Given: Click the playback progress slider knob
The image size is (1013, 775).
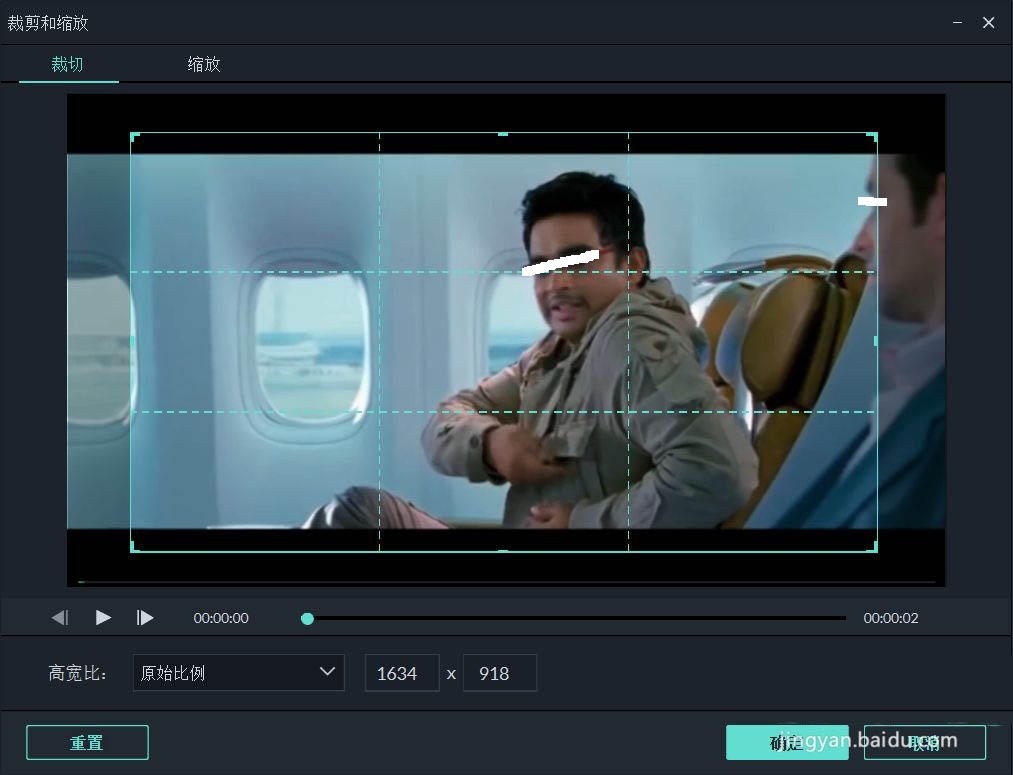Looking at the screenshot, I should click(x=308, y=619).
